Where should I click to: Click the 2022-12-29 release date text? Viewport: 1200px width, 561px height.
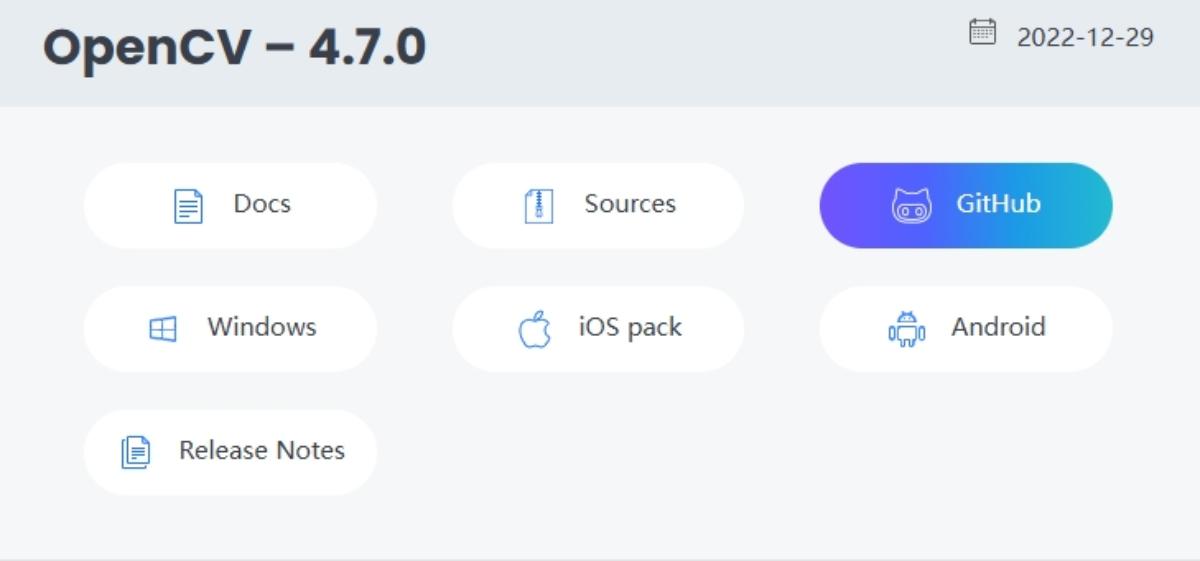pos(1085,38)
